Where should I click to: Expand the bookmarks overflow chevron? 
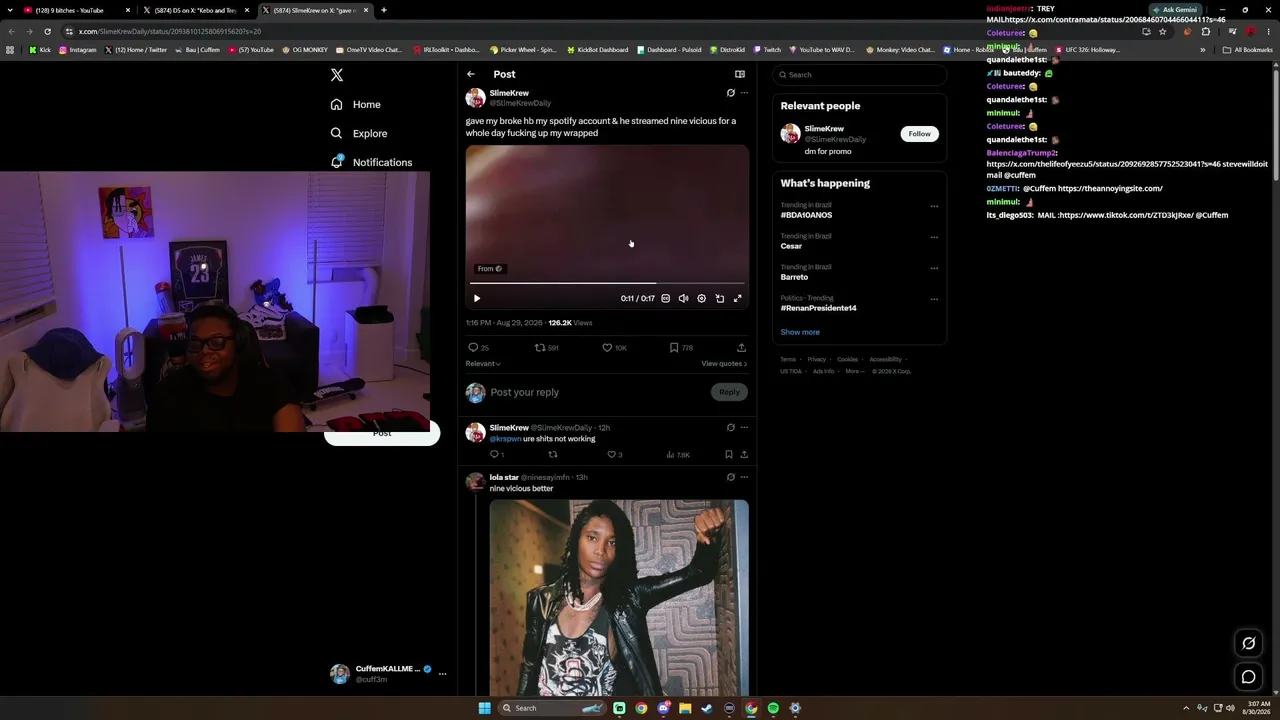[x=1203, y=50]
